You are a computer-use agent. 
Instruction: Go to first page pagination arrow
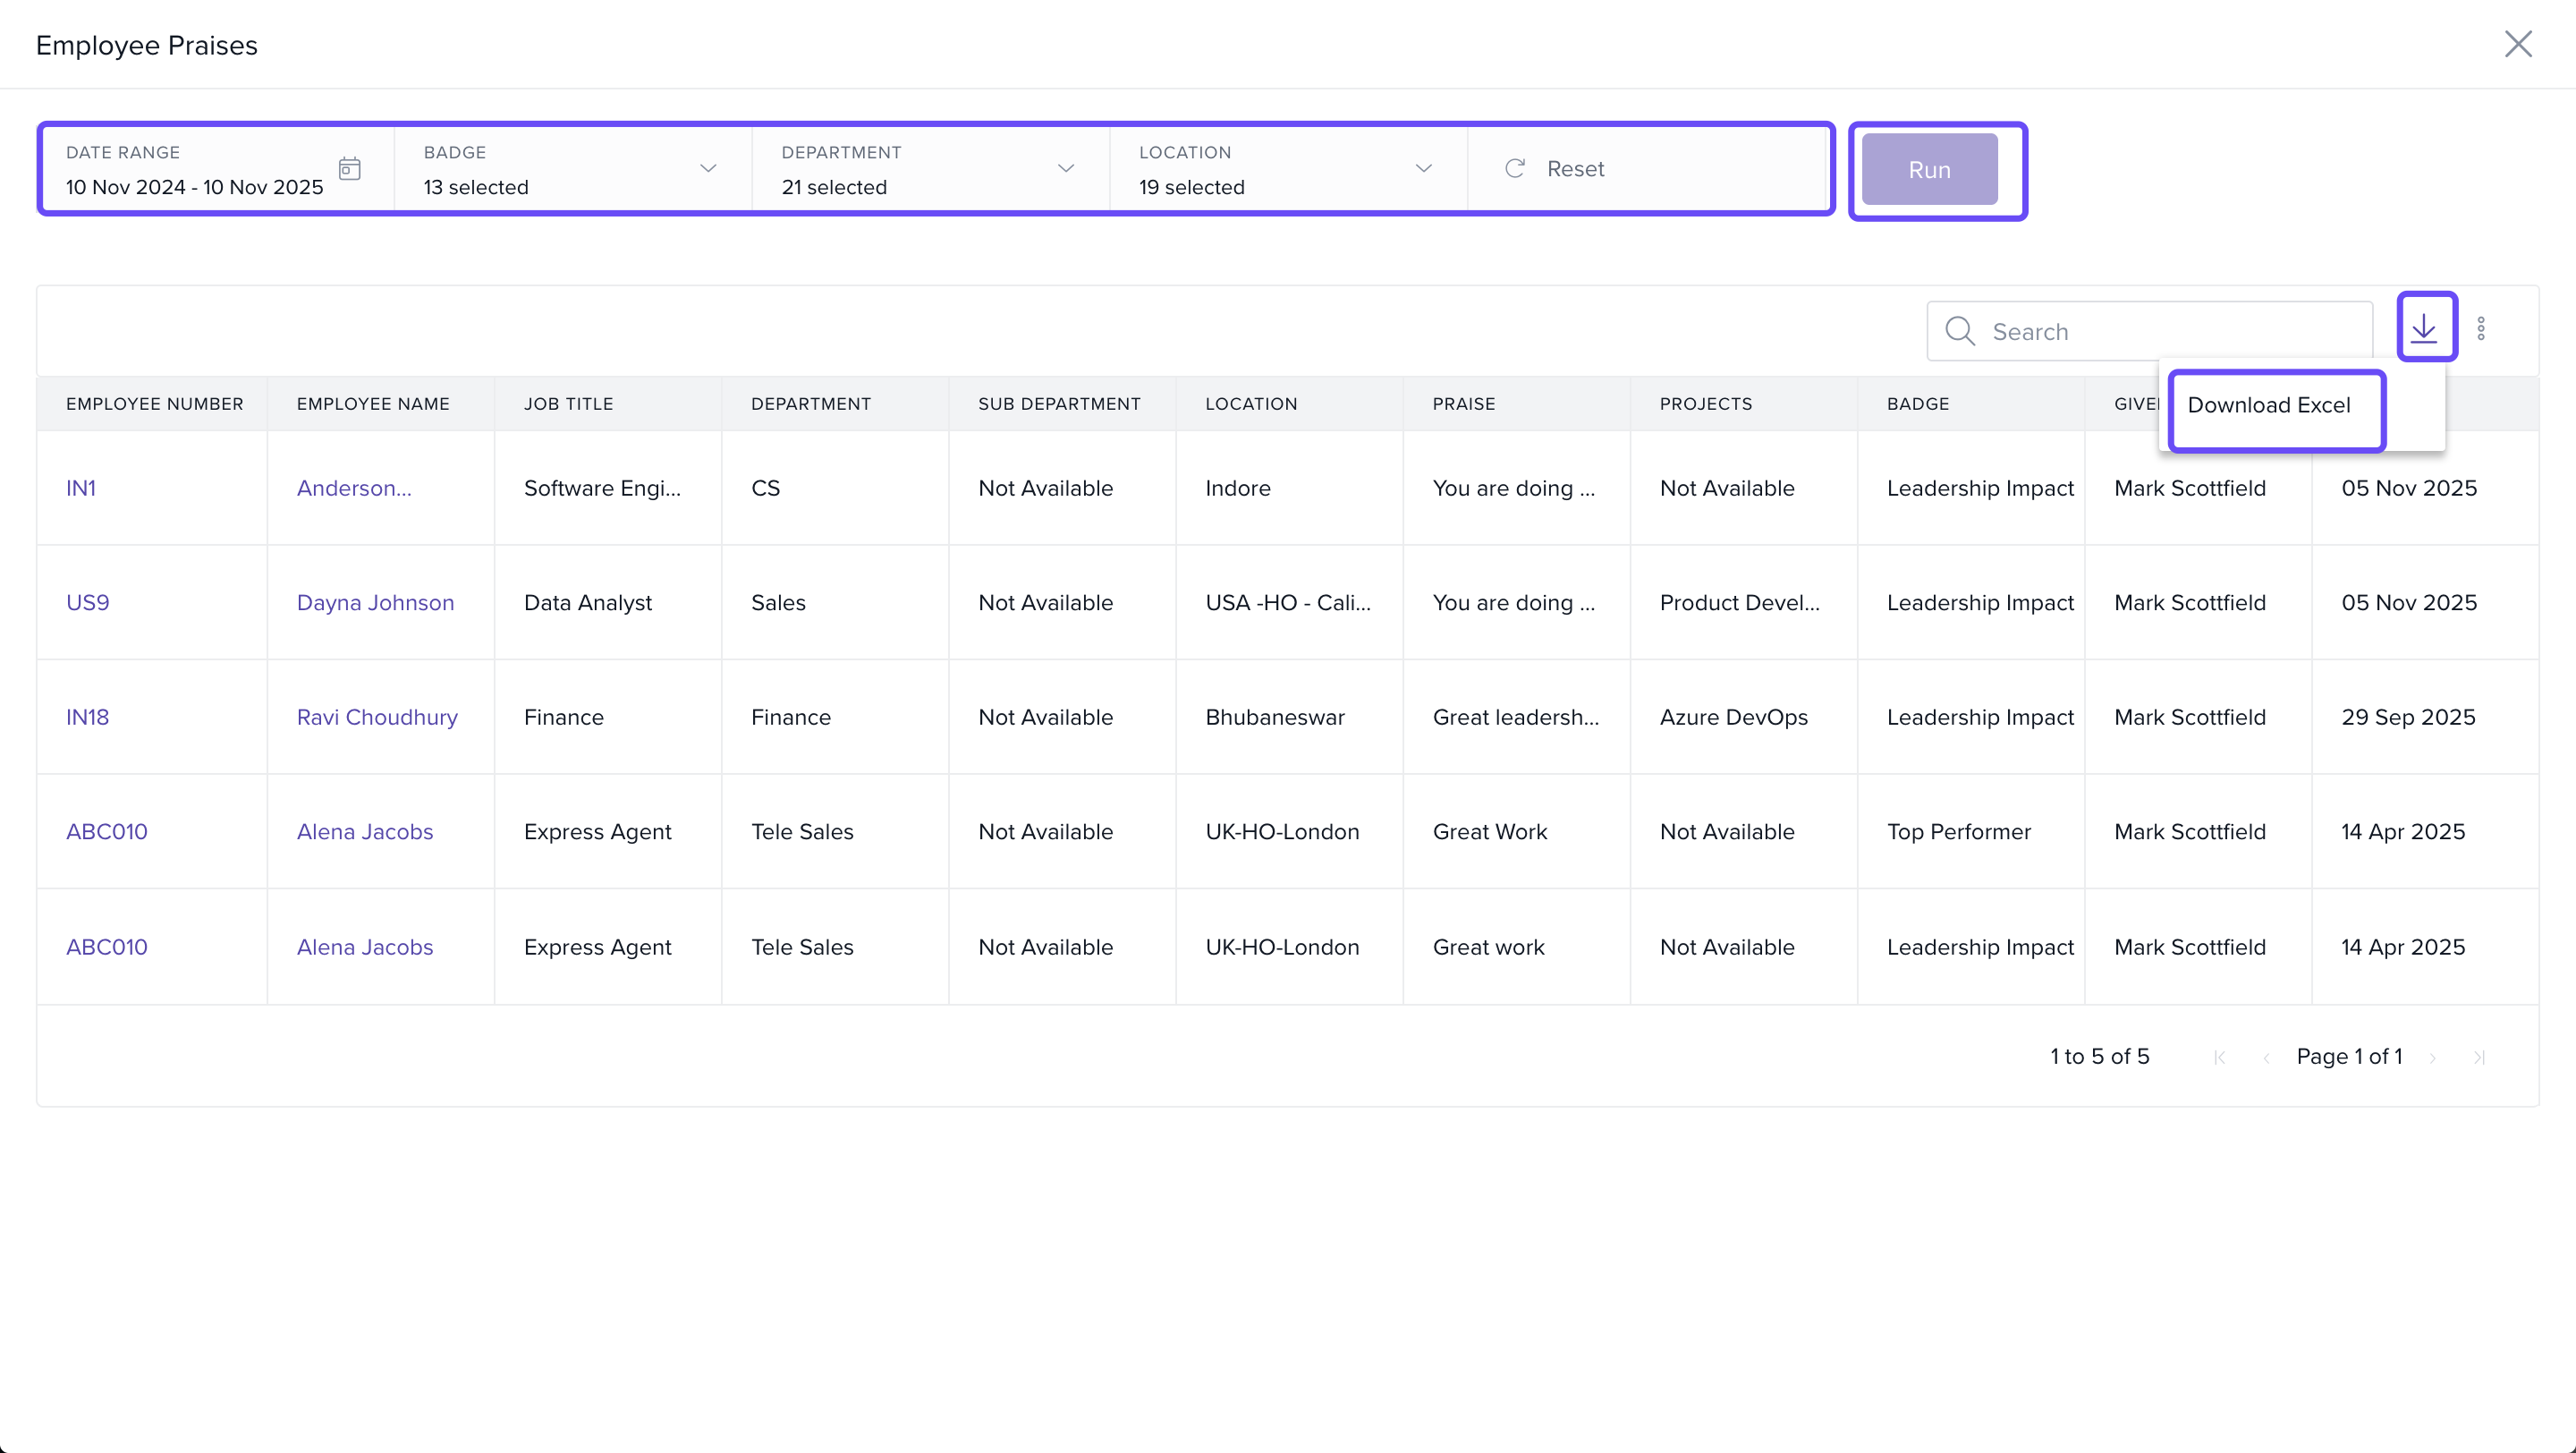pos(2219,1057)
